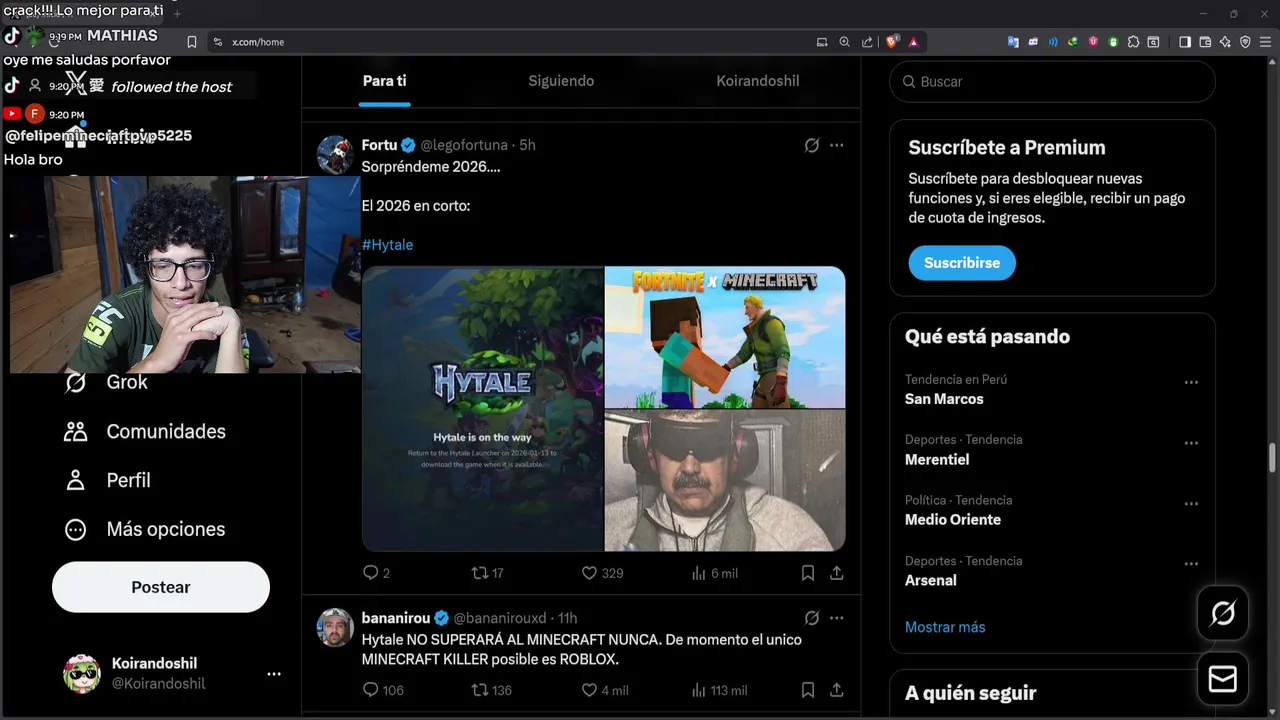Click Mostrar más under trends

(x=945, y=627)
